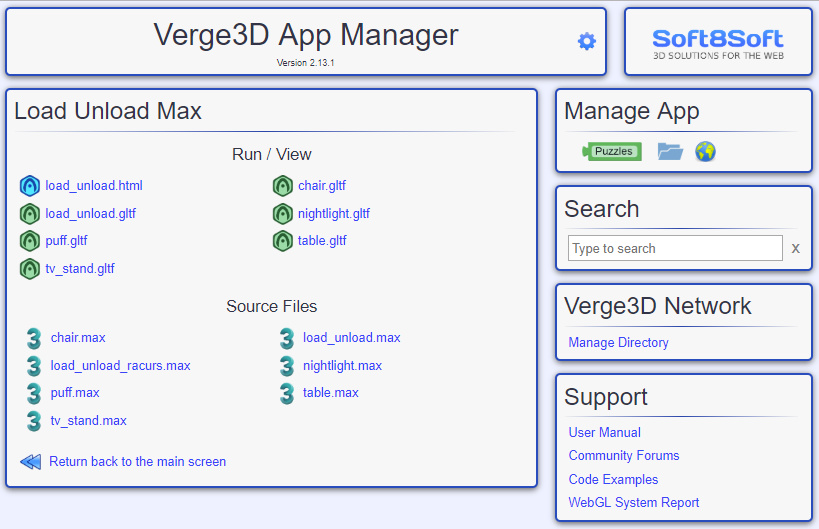Click the Soft8Soft logo
The height and width of the screenshot is (529, 819).
coord(718,44)
